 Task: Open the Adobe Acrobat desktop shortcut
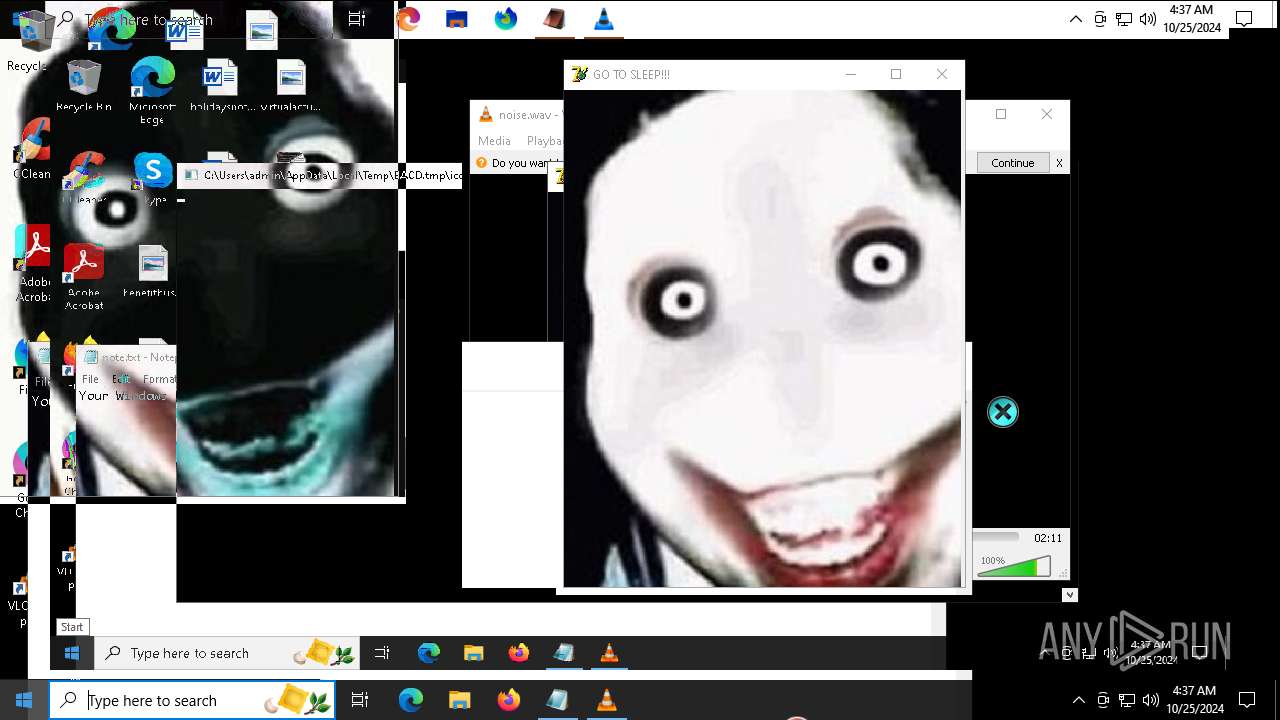point(84,277)
